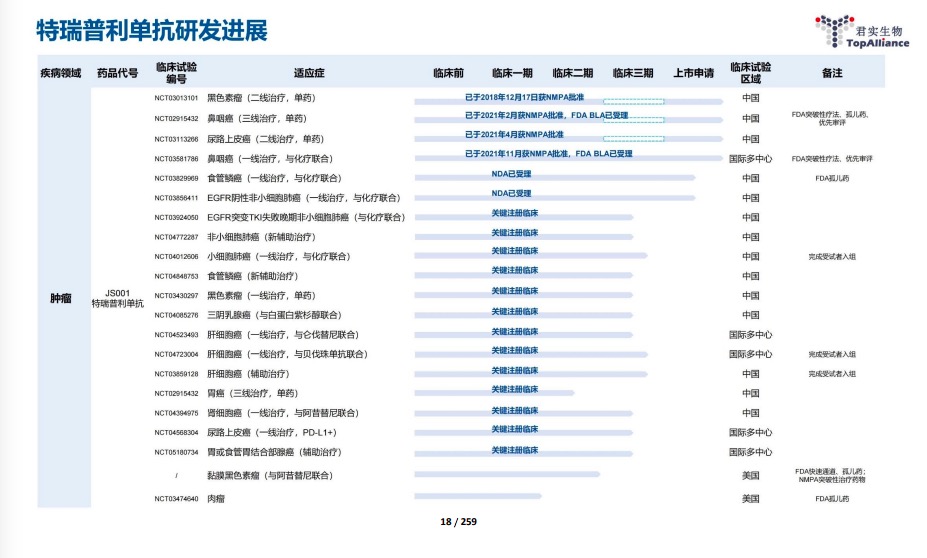Select the 肿瘤 disease area cell
Image resolution: width=927 pixels, height=558 pixels.
59,298
